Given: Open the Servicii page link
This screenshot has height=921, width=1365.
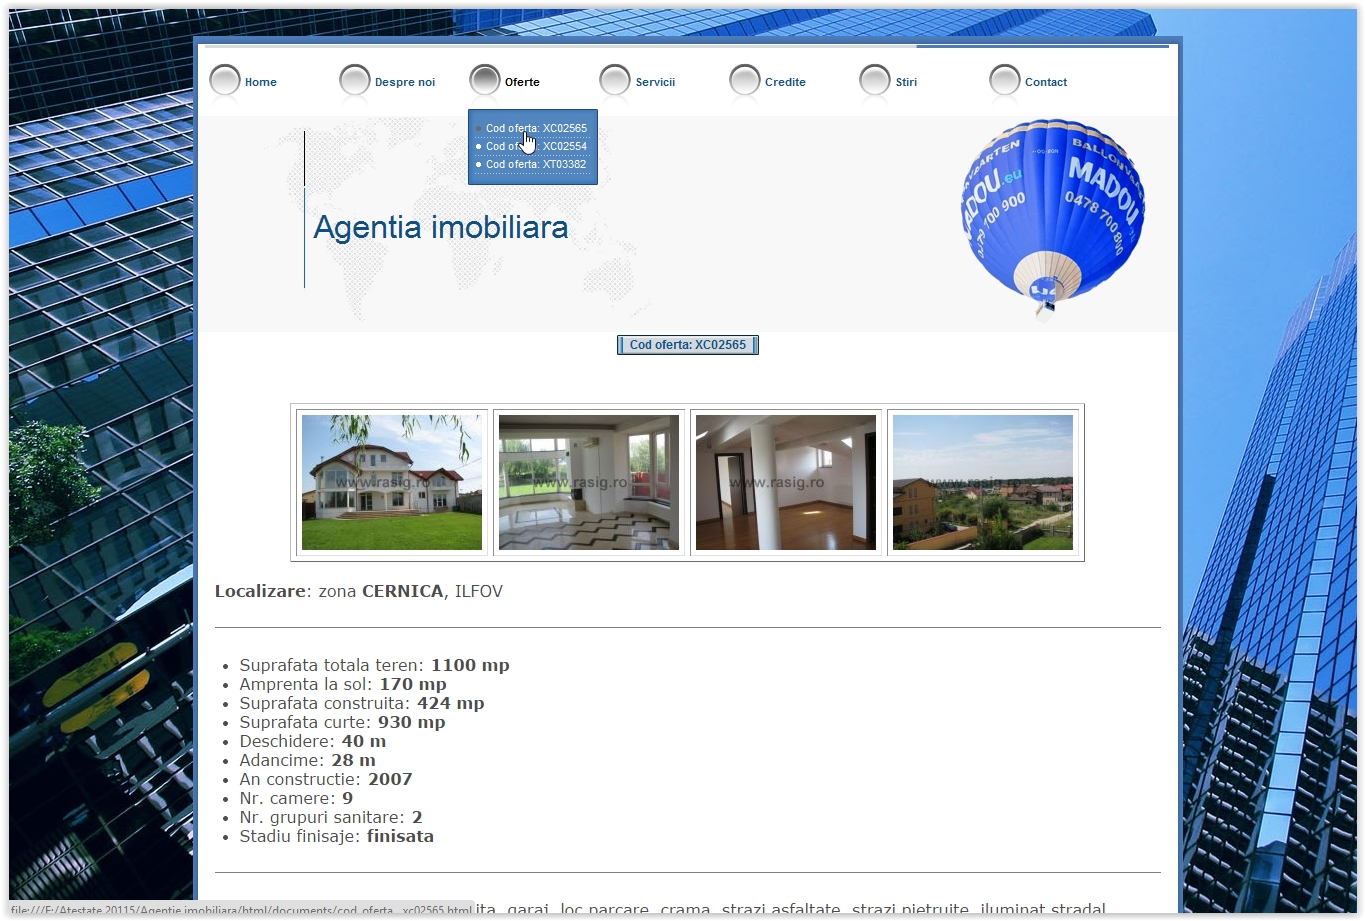Looking at the screenshot, I should click(655, 82).
